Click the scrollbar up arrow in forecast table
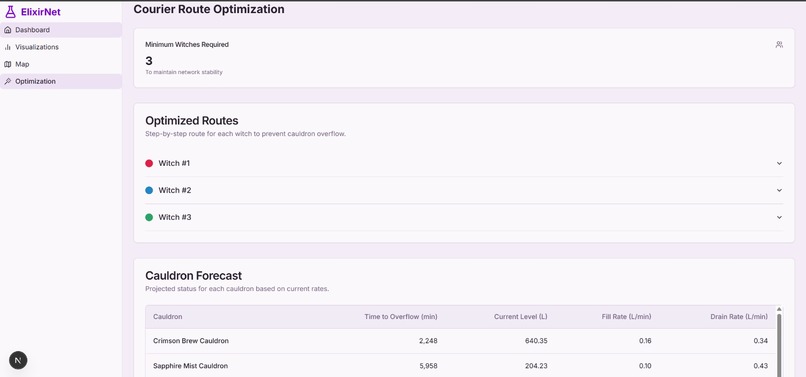 779,309
